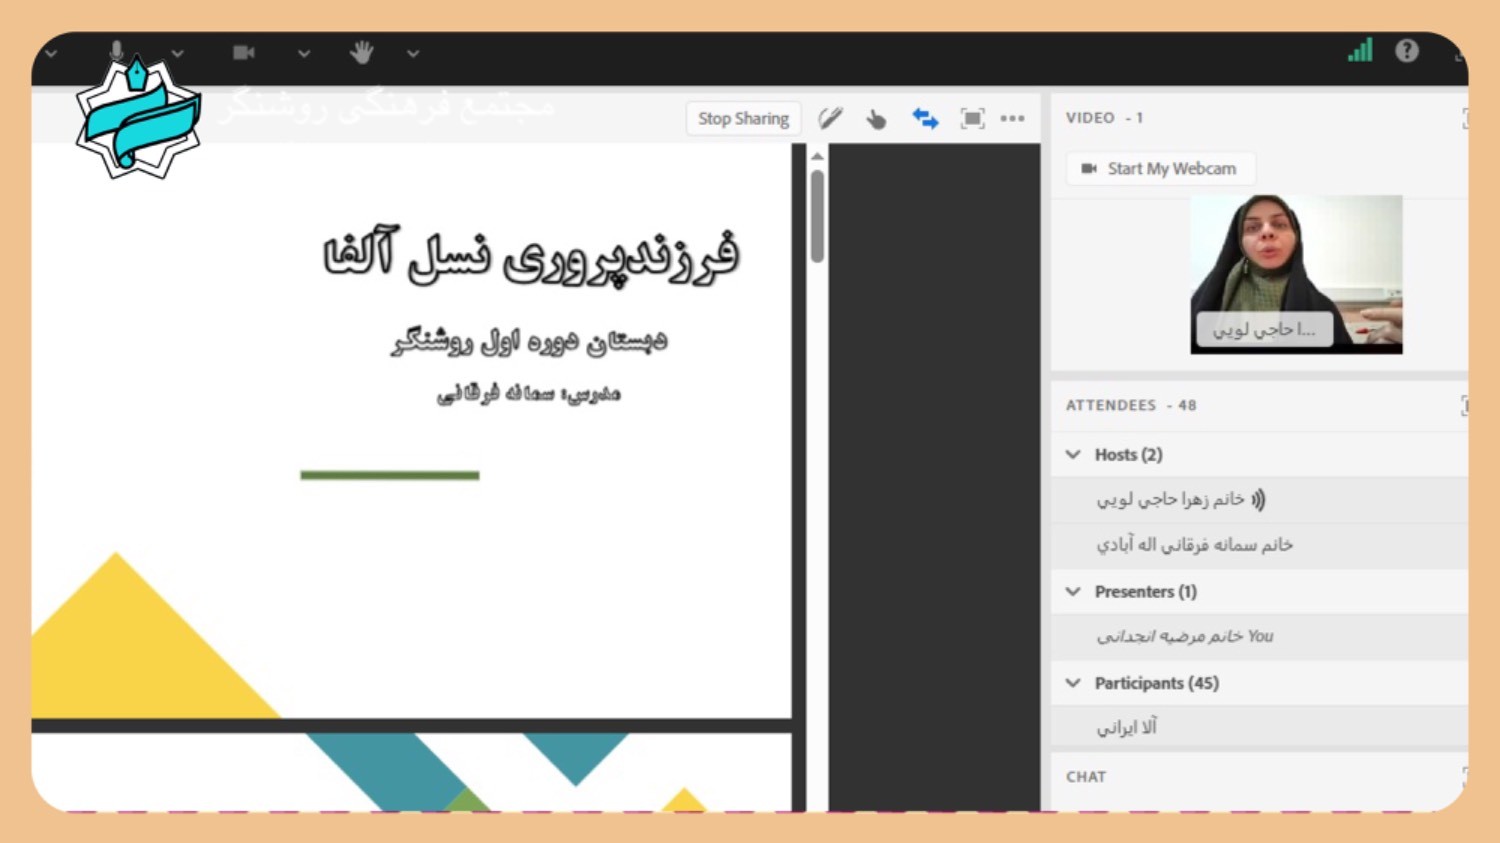Screen dimensions: 1500x843
Task: Select the pointer tool in the share pod
Action: point(877,118)
